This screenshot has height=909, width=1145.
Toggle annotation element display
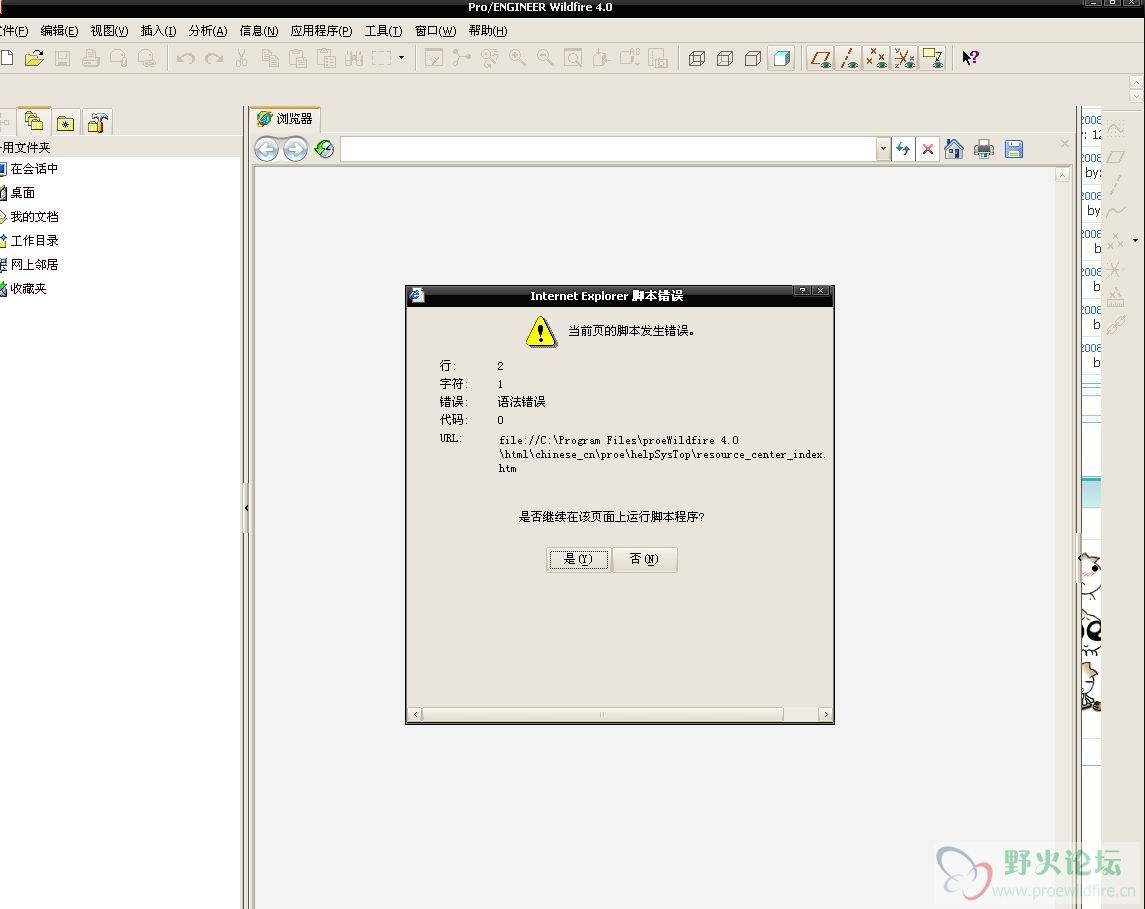pyautogui.click(x=933, y=58)
